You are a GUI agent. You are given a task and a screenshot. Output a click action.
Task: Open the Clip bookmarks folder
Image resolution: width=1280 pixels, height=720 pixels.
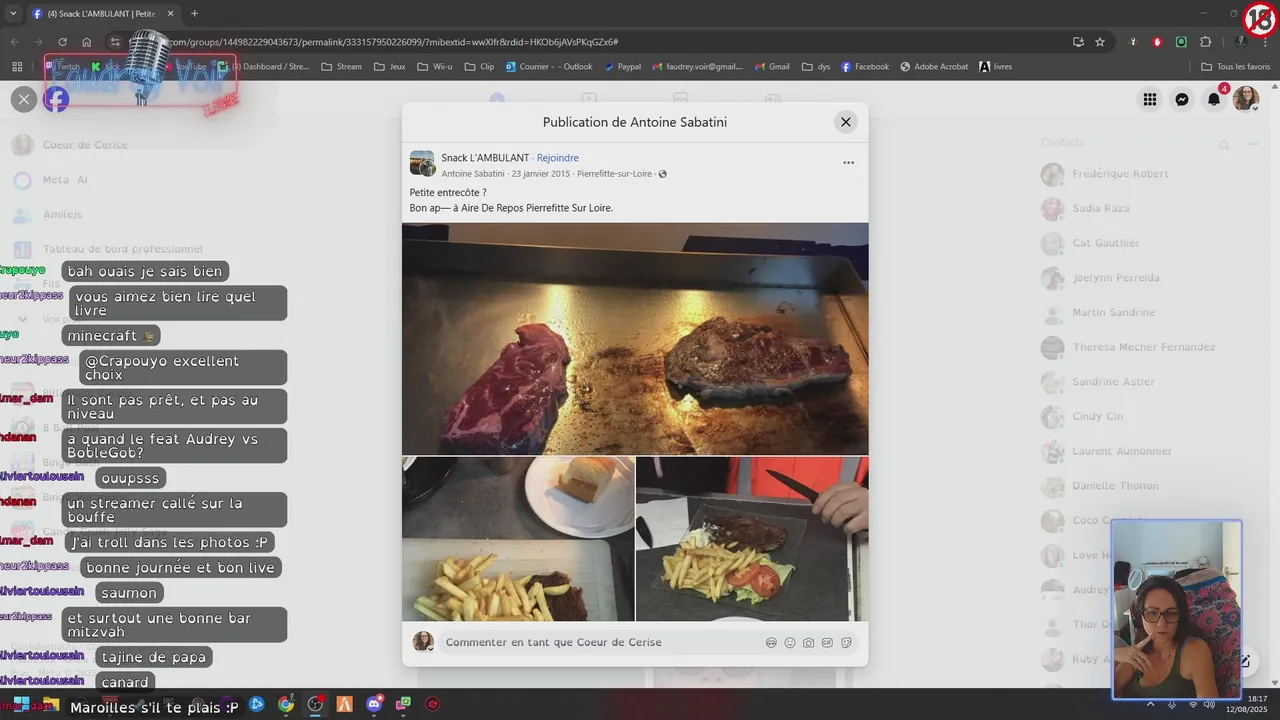(479, 67)
